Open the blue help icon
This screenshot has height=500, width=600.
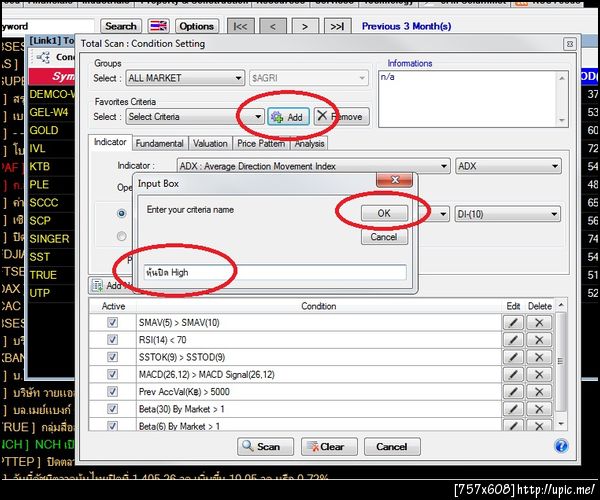561,446
